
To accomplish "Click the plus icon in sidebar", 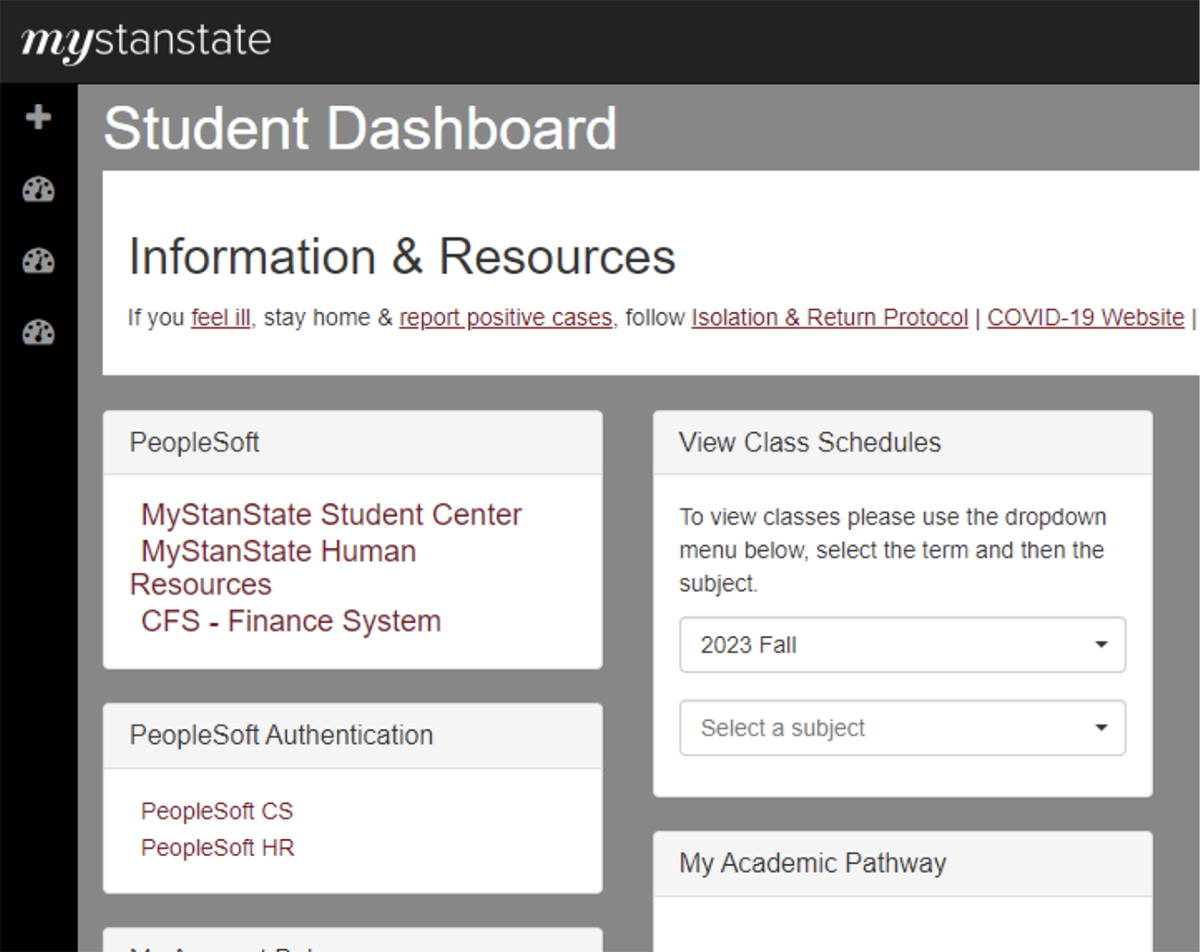I will pos(38,118).
